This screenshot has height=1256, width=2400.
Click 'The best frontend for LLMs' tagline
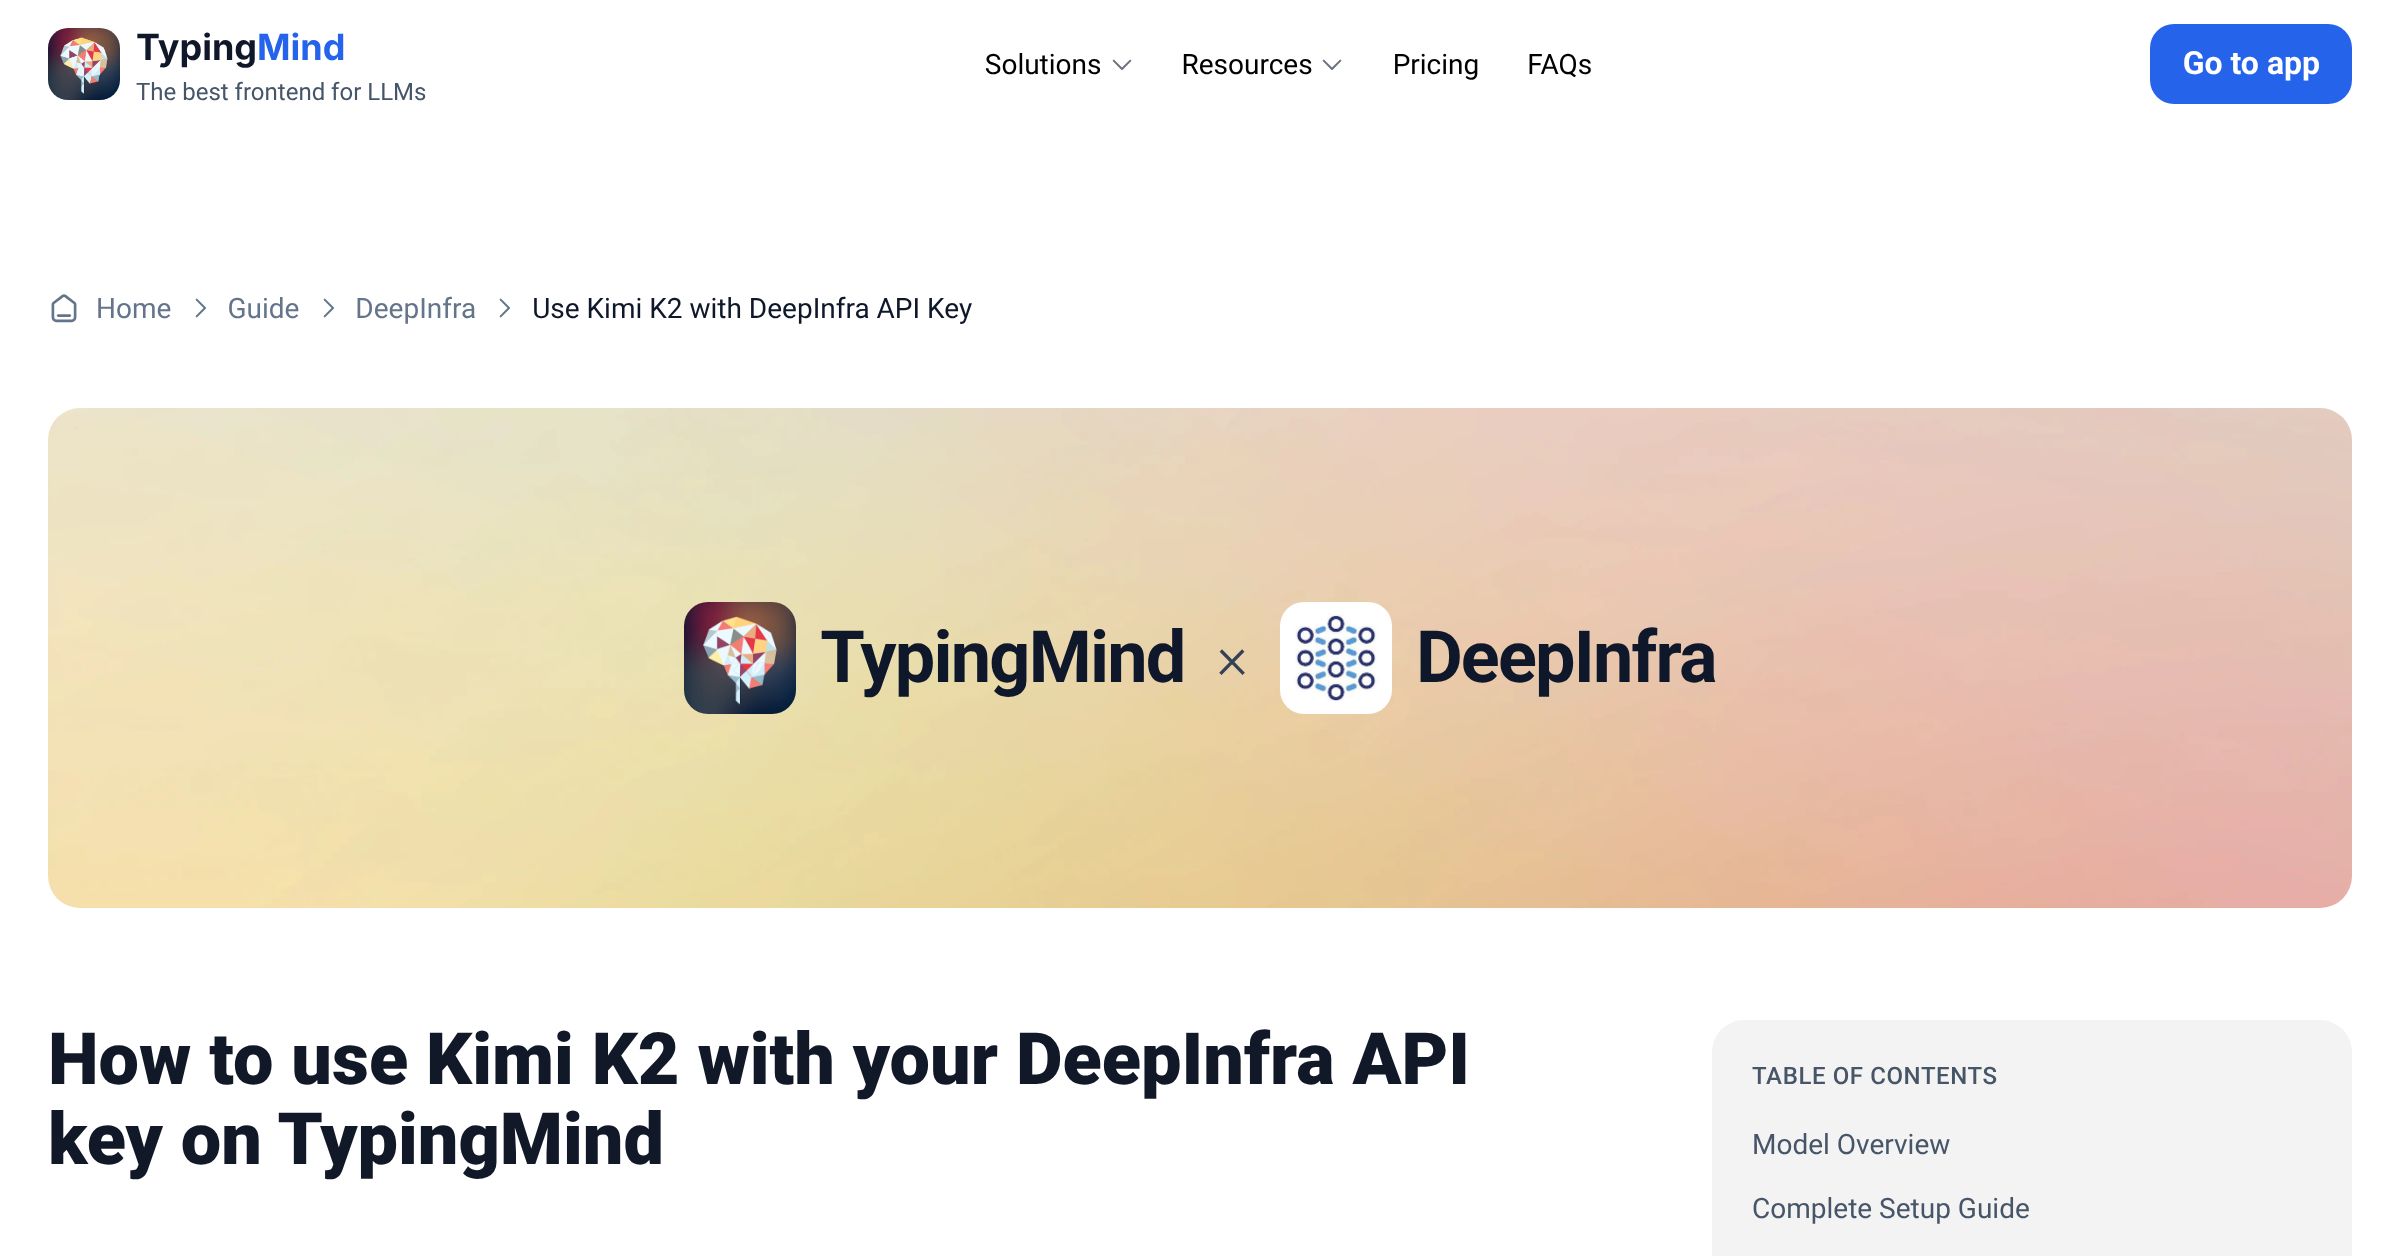point(281,92)
